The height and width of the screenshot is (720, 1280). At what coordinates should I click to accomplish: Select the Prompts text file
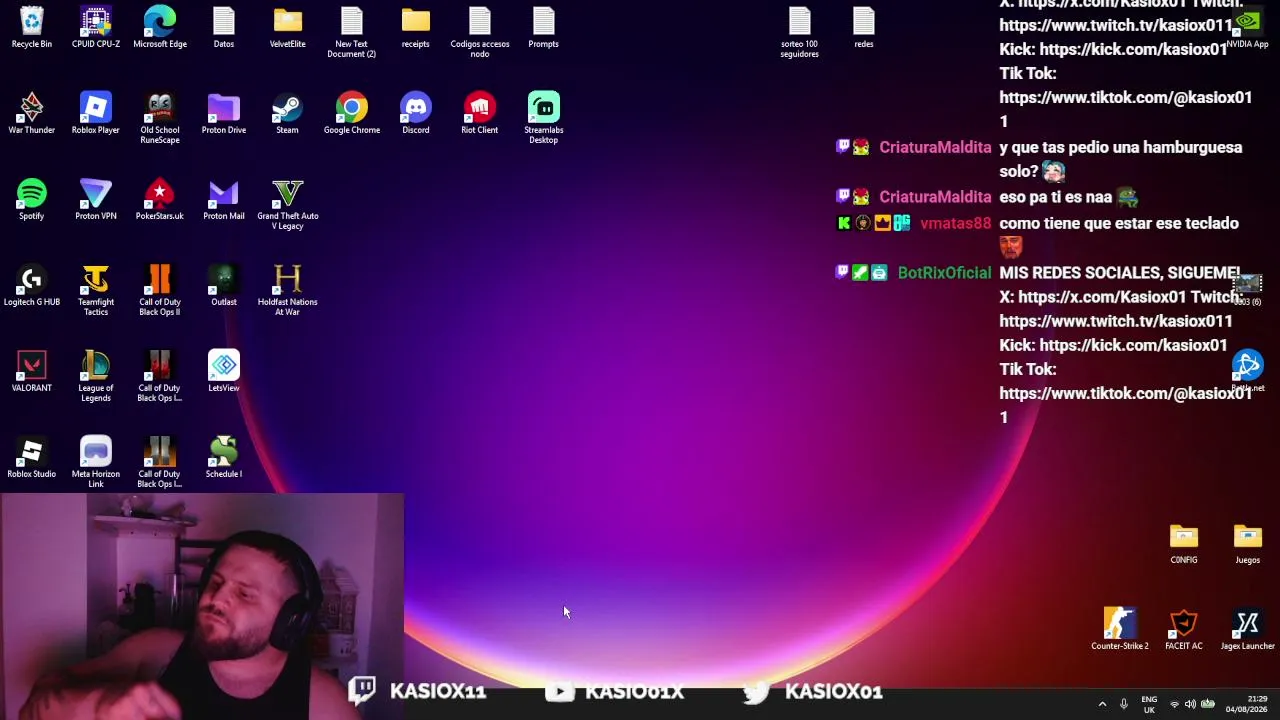click(x=544, y=27)
